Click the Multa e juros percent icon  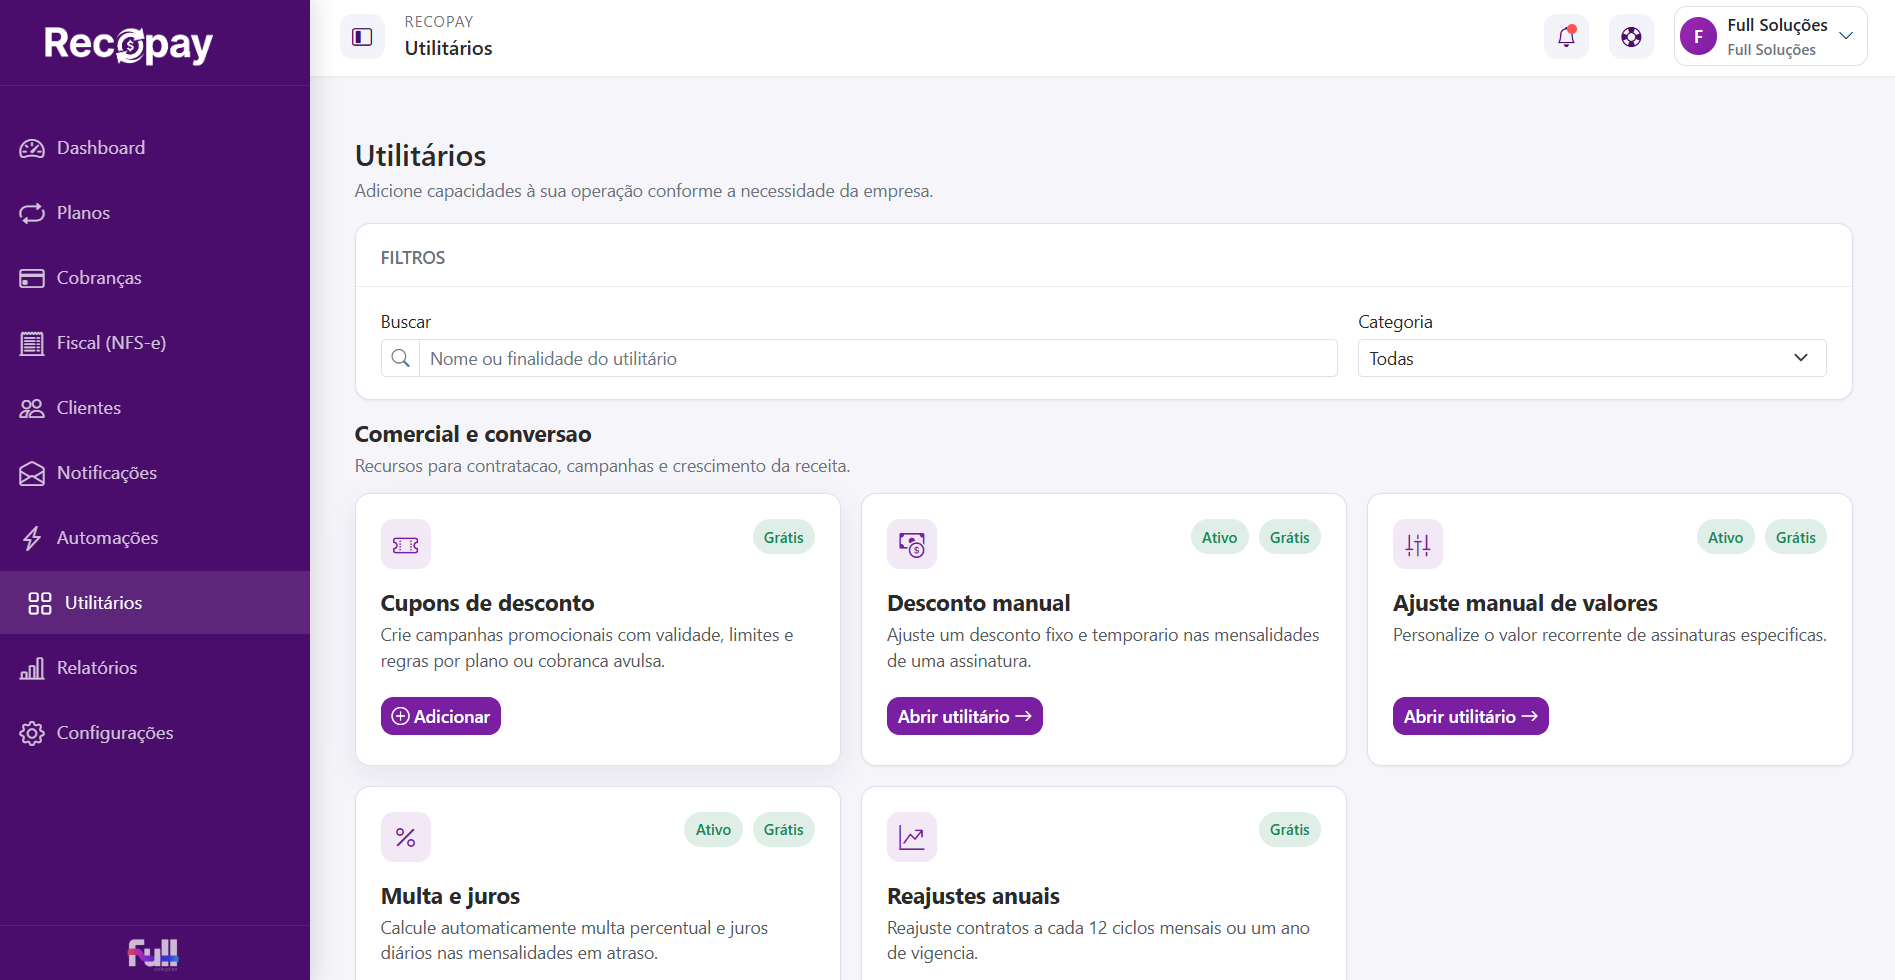[x=406, y=837]
